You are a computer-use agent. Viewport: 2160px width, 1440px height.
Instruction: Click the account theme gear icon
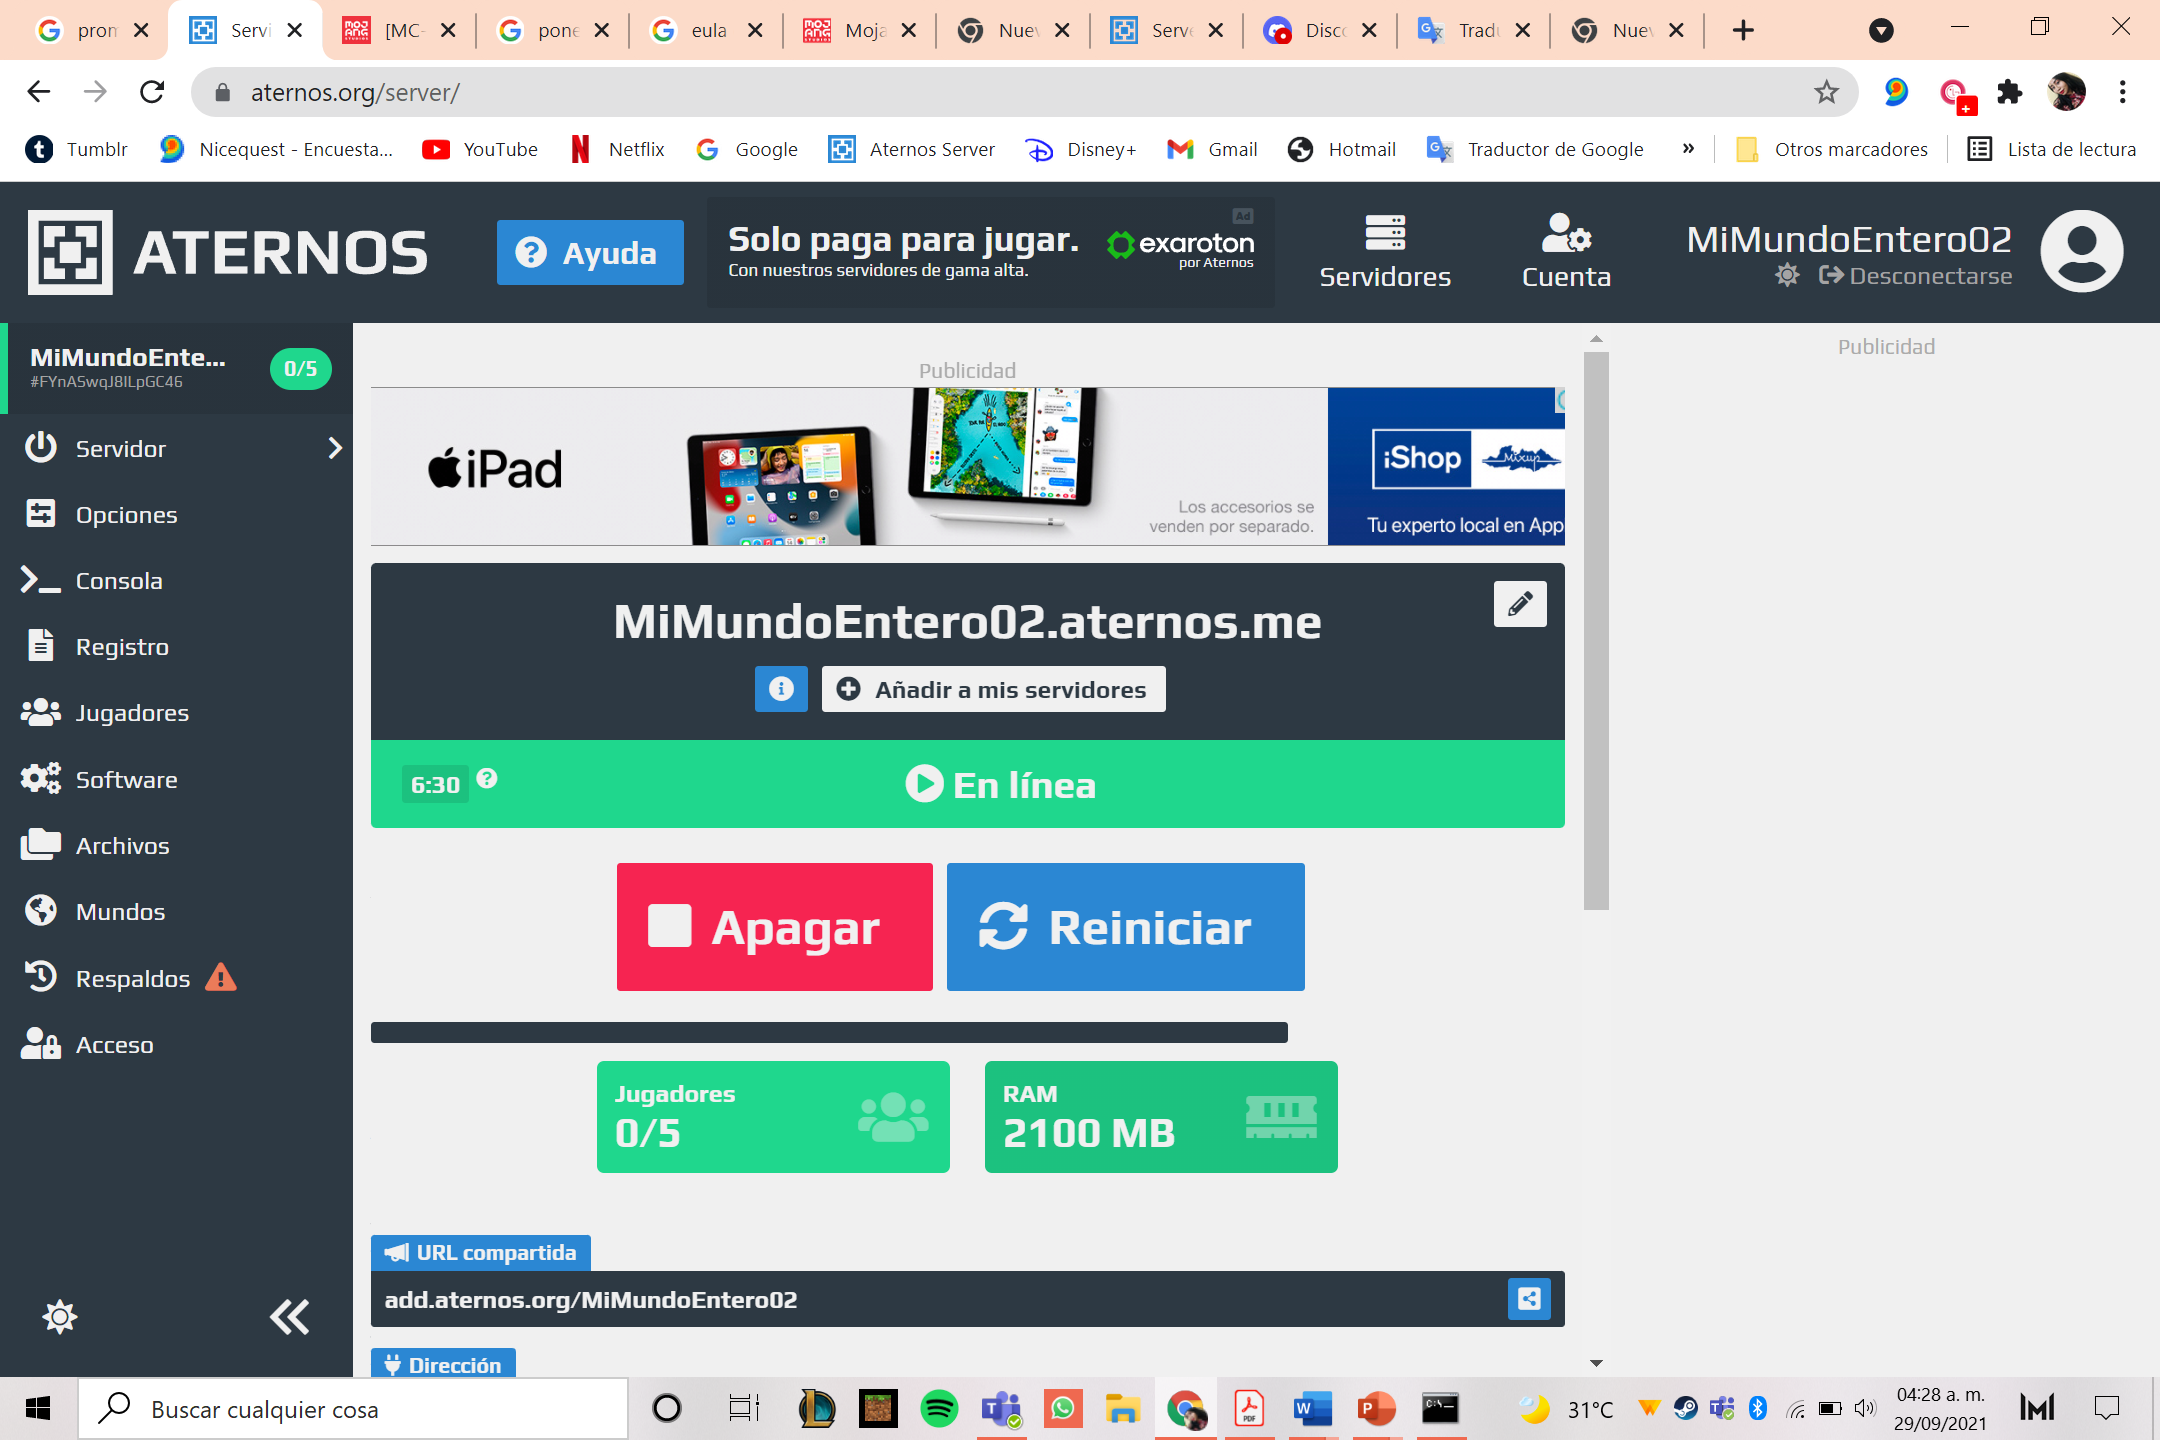(1787, 275)
